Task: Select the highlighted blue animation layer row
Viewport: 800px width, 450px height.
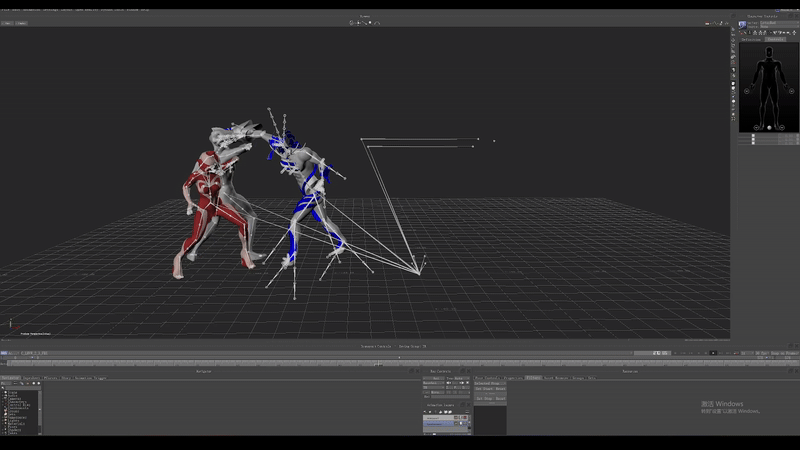Action: (x=438, y=424)
